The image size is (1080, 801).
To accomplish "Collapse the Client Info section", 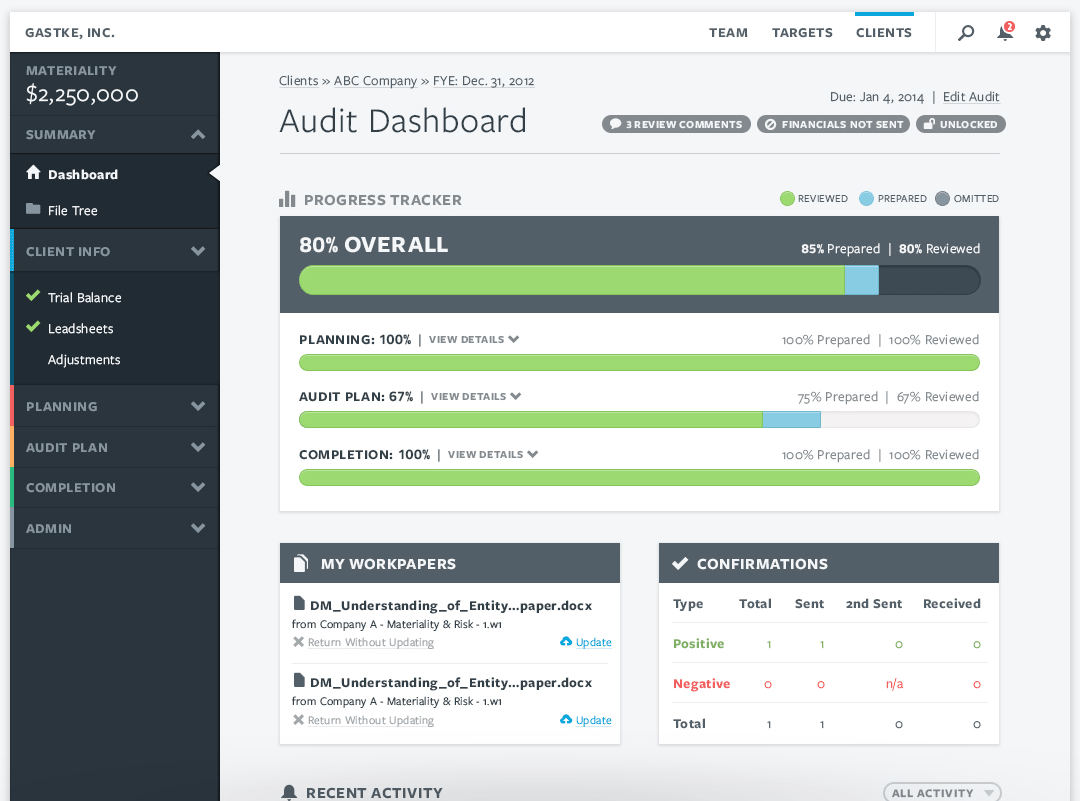I will [x=200, y=250].
